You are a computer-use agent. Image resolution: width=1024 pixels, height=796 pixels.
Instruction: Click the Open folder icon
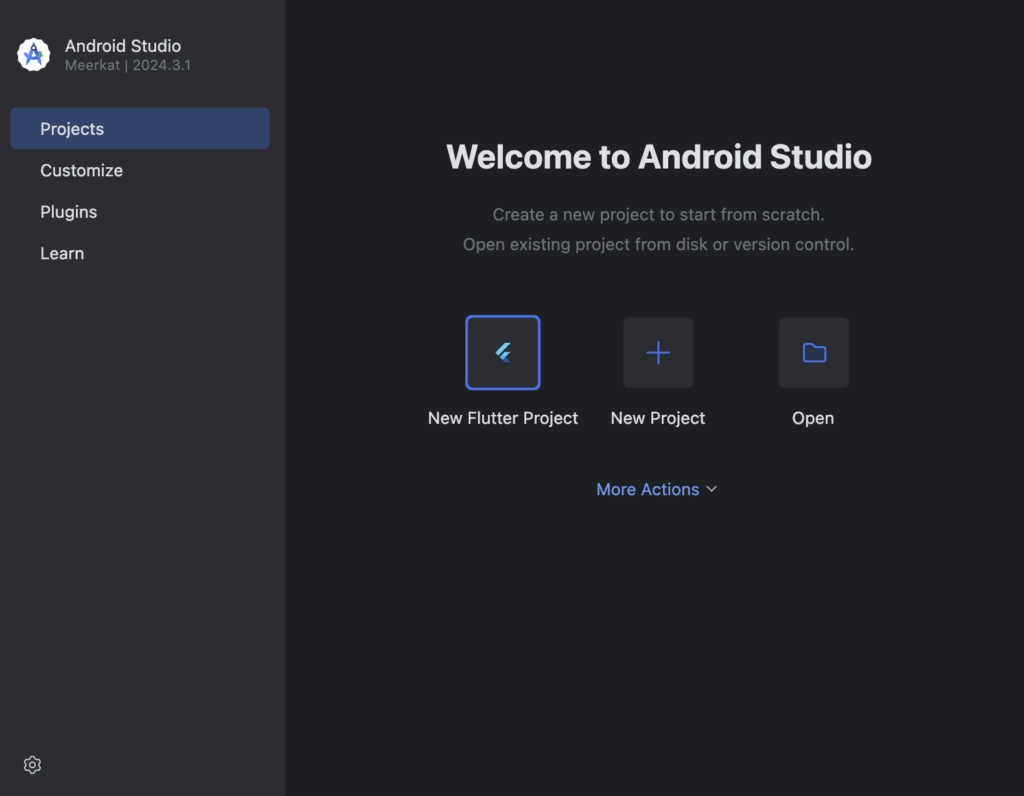click(x=814, y=353)
